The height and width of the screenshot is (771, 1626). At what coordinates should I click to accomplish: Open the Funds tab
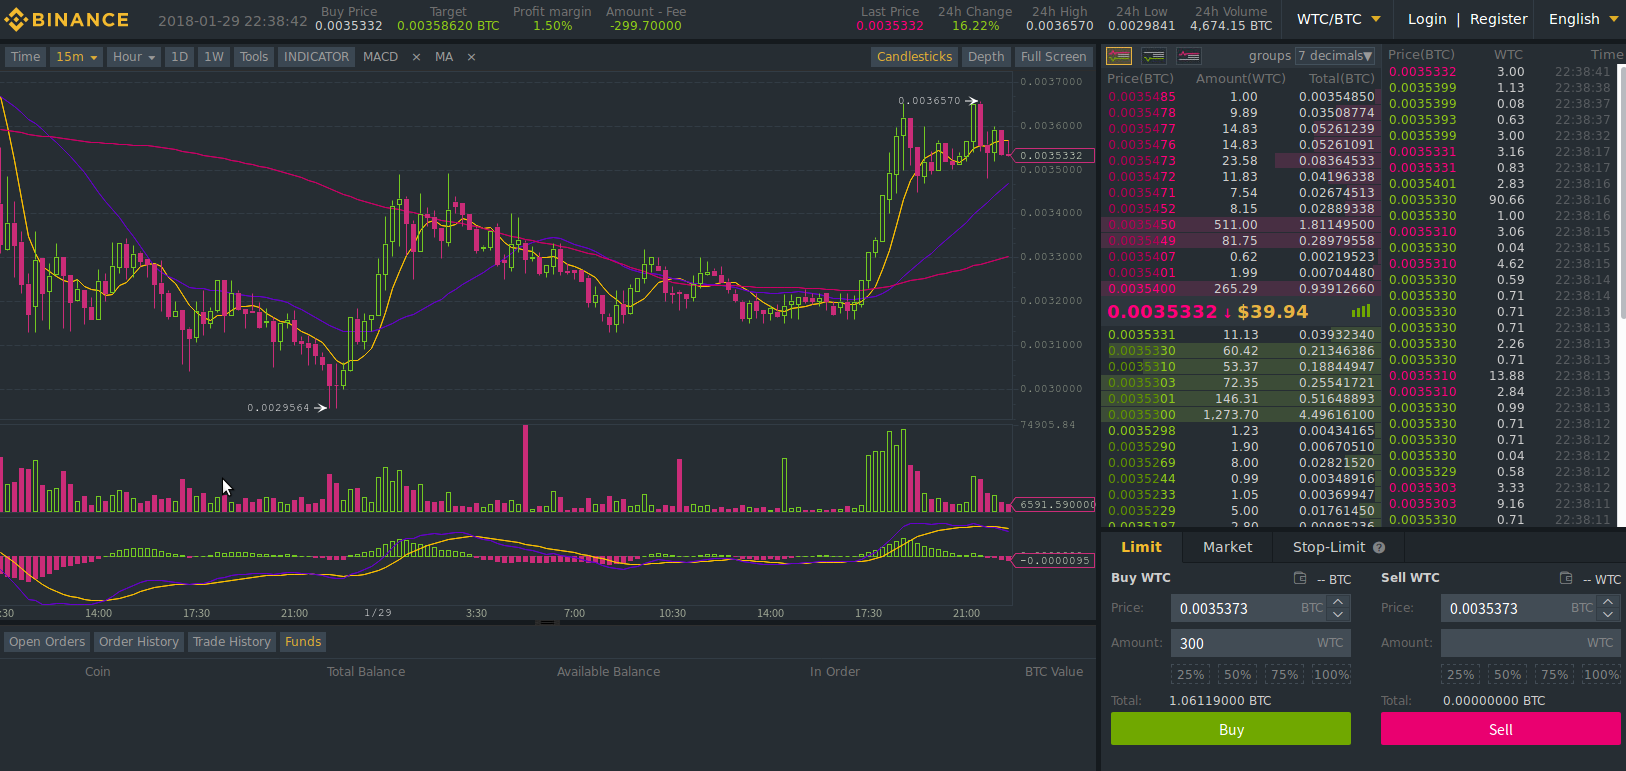click(303, 642)
